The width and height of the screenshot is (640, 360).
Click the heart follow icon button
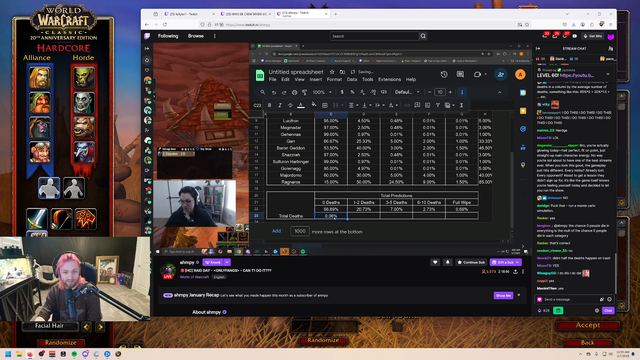point(435,262)
